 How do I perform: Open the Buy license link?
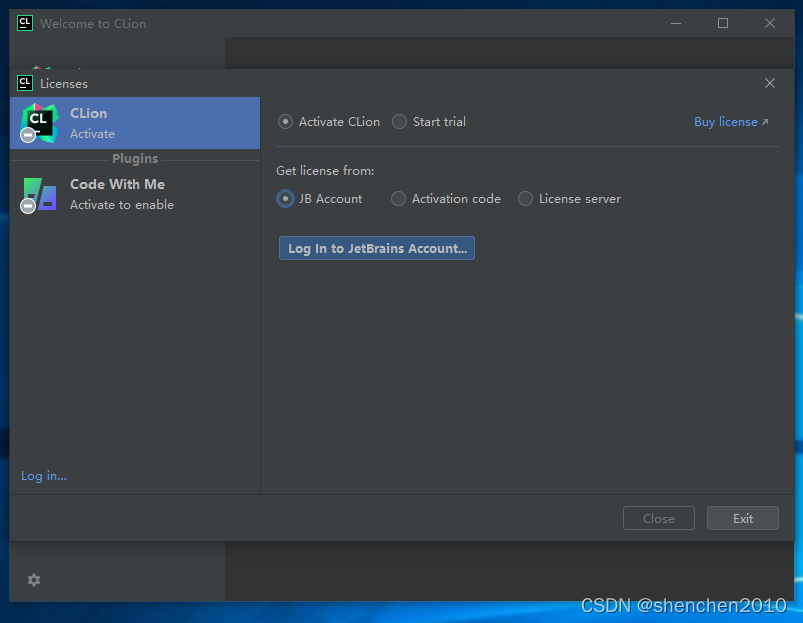coord(731,122)
